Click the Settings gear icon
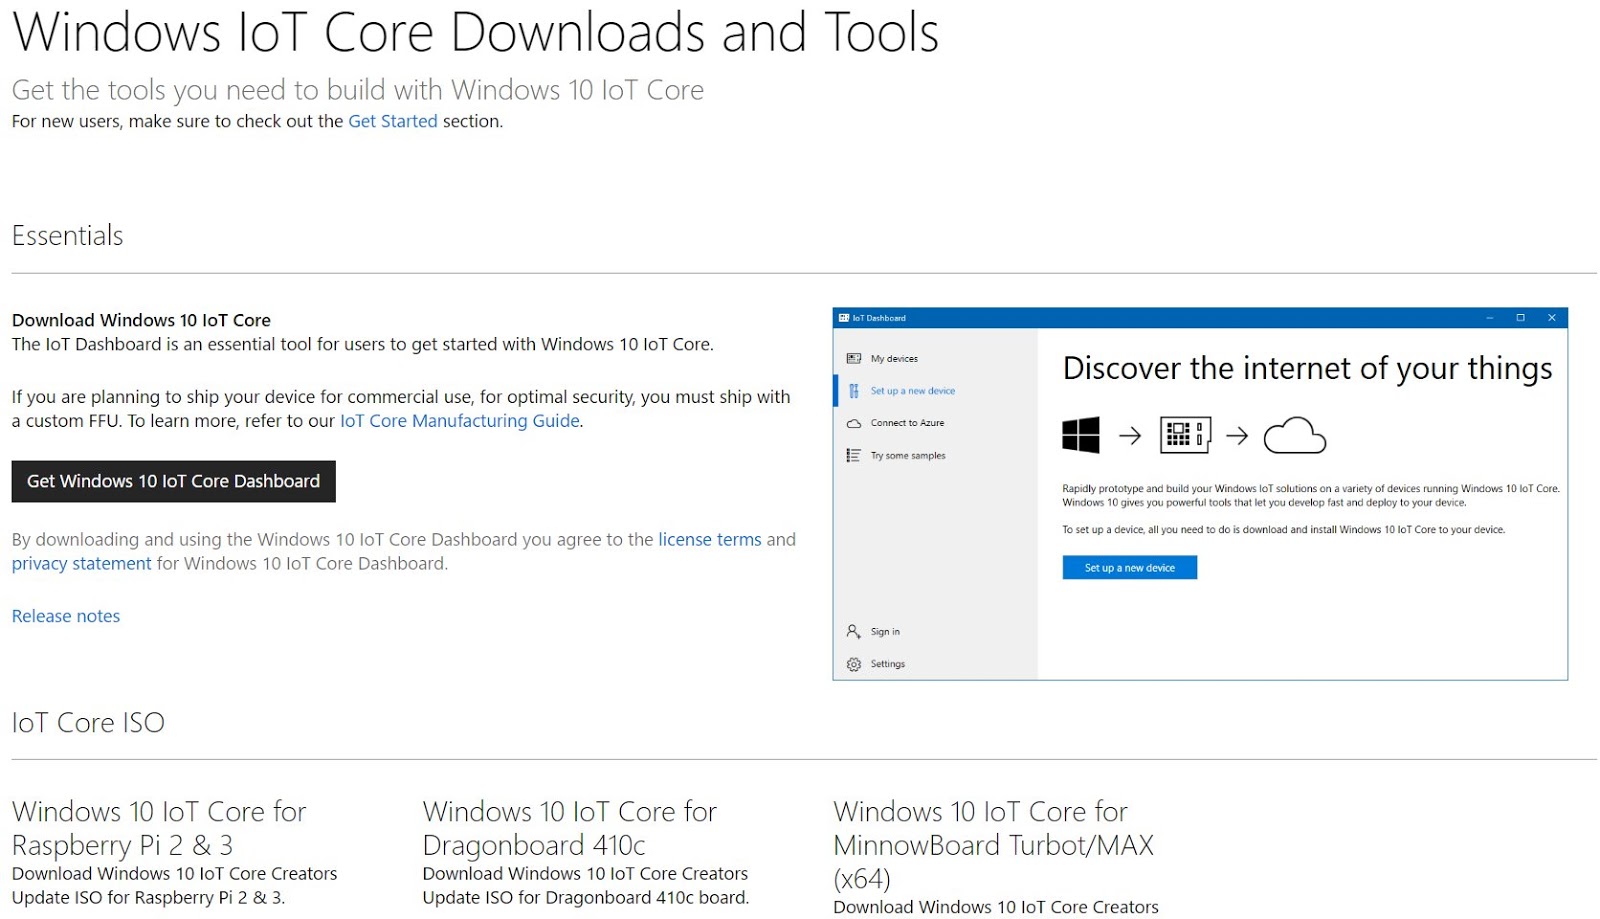Screen dimensions: 1600x919 853,664
